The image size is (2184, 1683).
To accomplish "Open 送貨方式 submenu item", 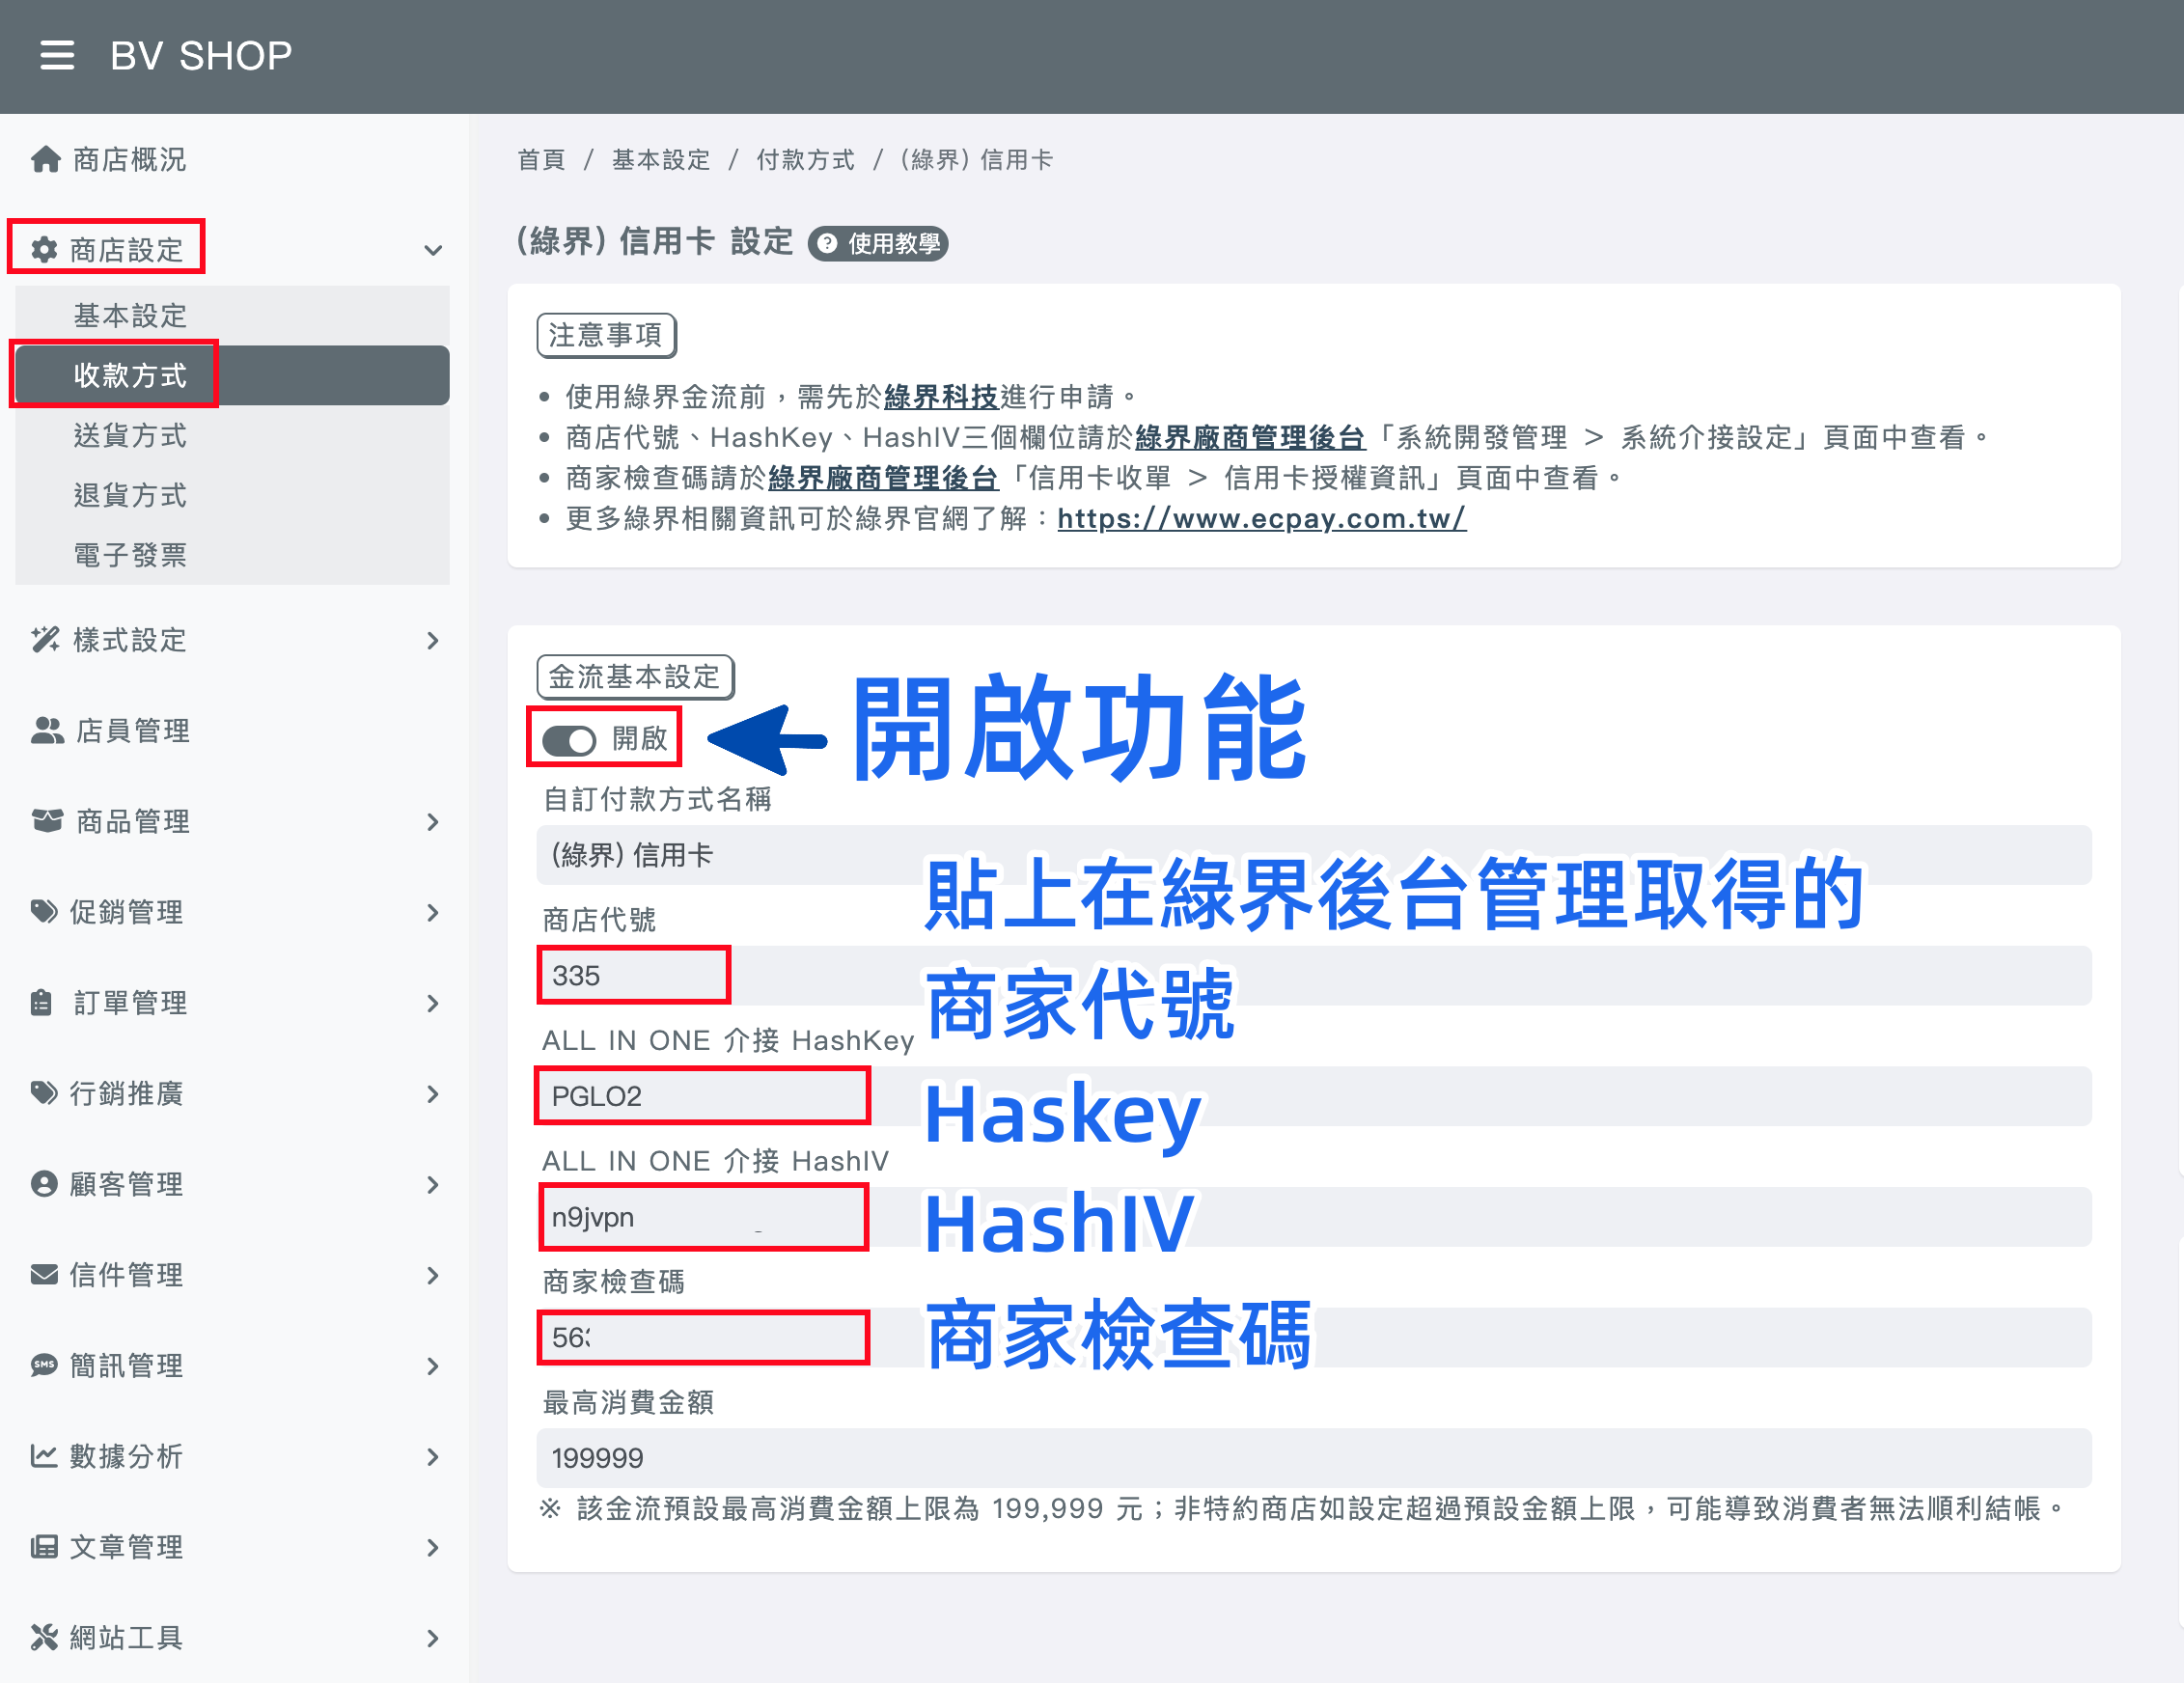I will point(232,435).
